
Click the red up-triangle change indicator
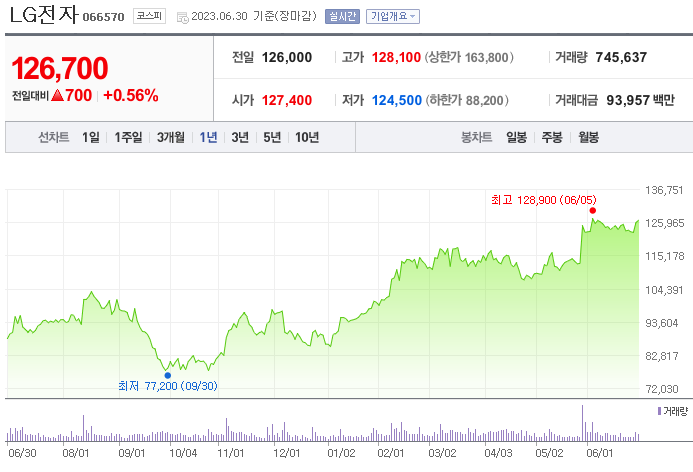(57, 95)
